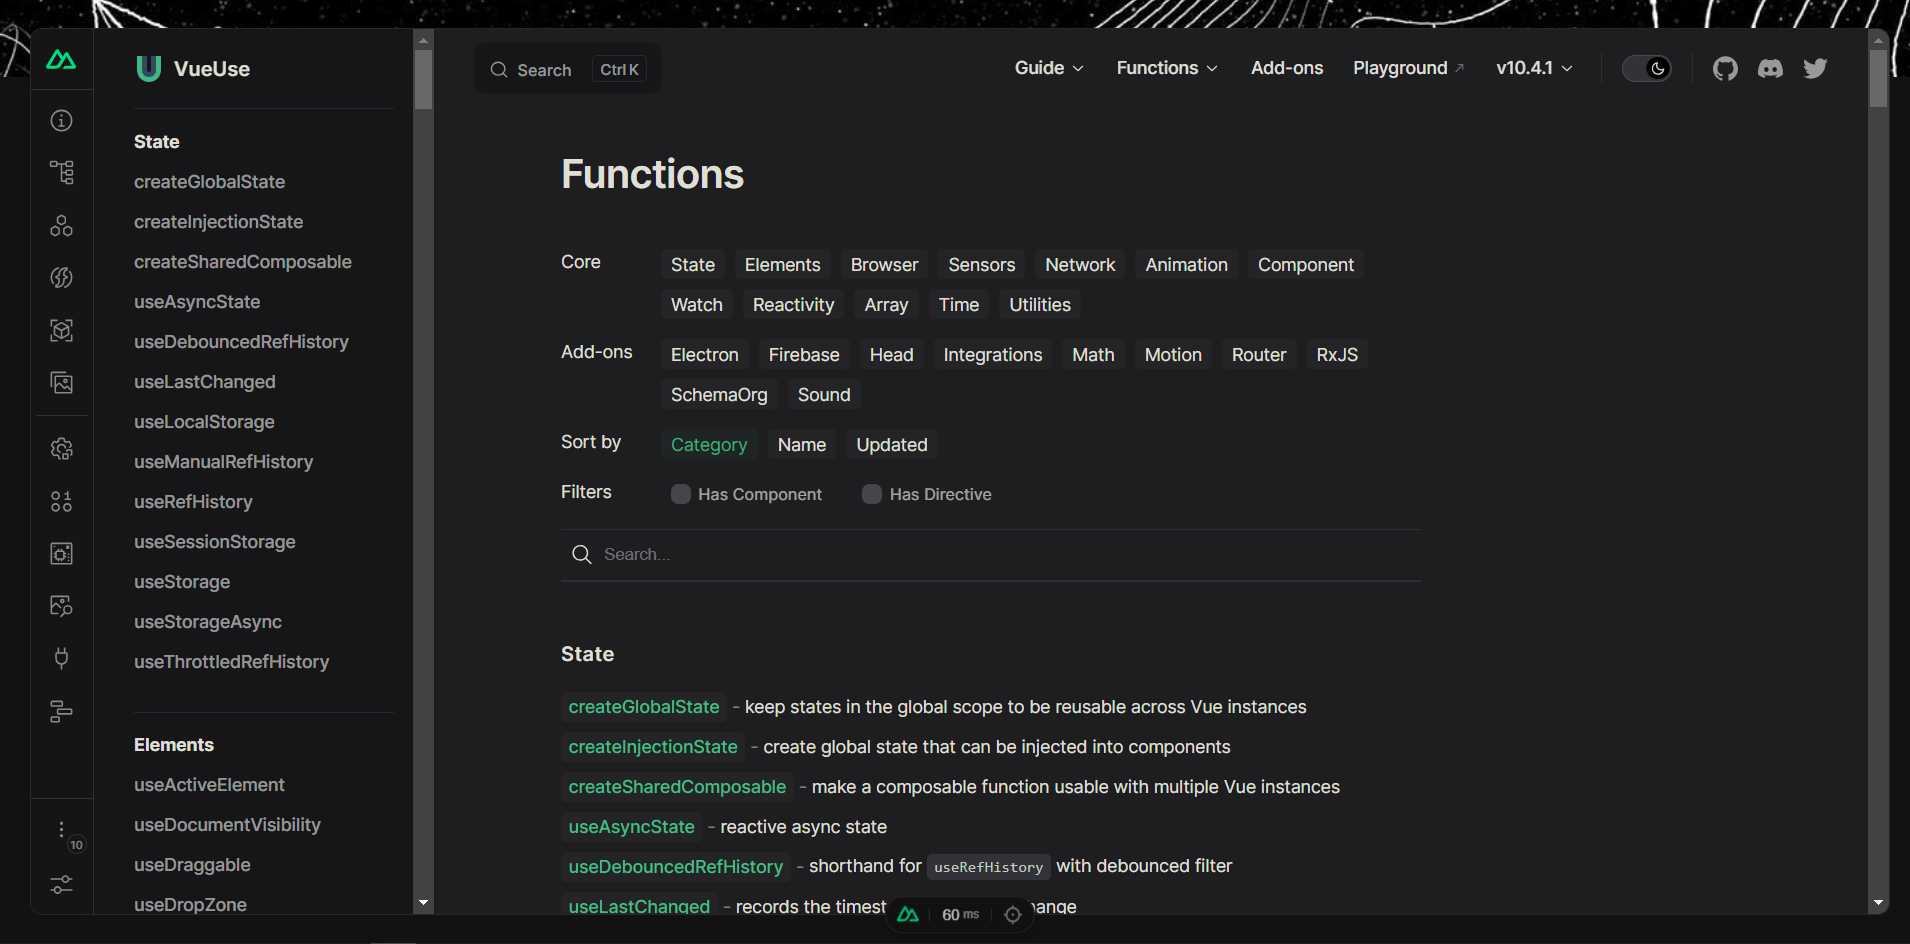Open the Discord icon in the header

tap(1770, 69)
